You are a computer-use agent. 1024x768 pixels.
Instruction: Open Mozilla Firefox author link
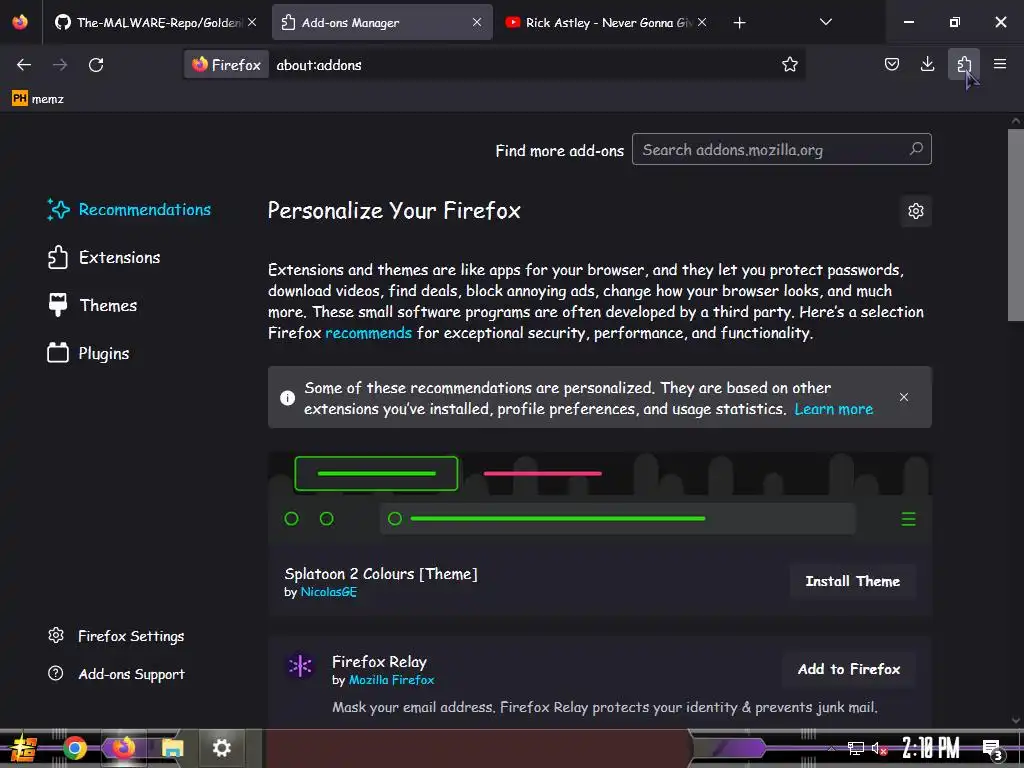[x=391, y=680]
